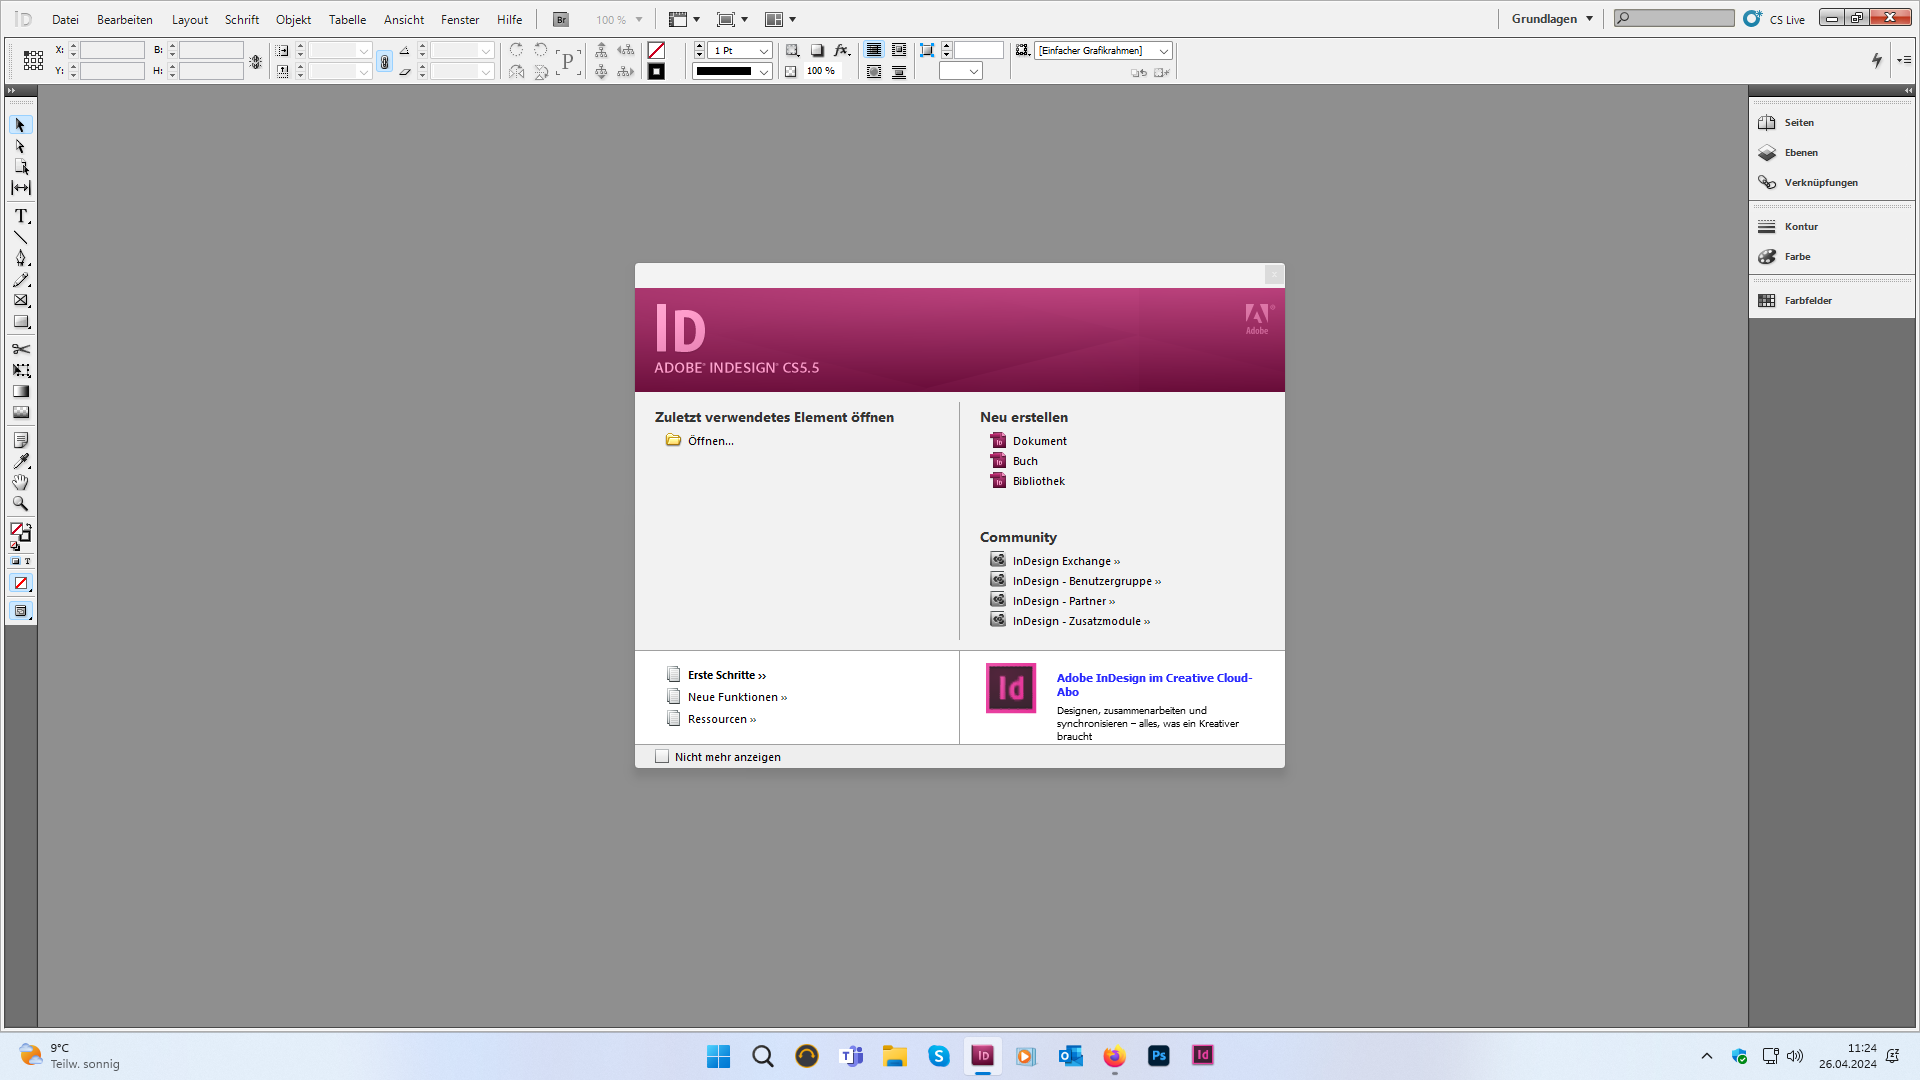The height and width of the screenshot is (1080, 1920).
Task: Click the fill color swatch in control bar
Action: (656, 51)
